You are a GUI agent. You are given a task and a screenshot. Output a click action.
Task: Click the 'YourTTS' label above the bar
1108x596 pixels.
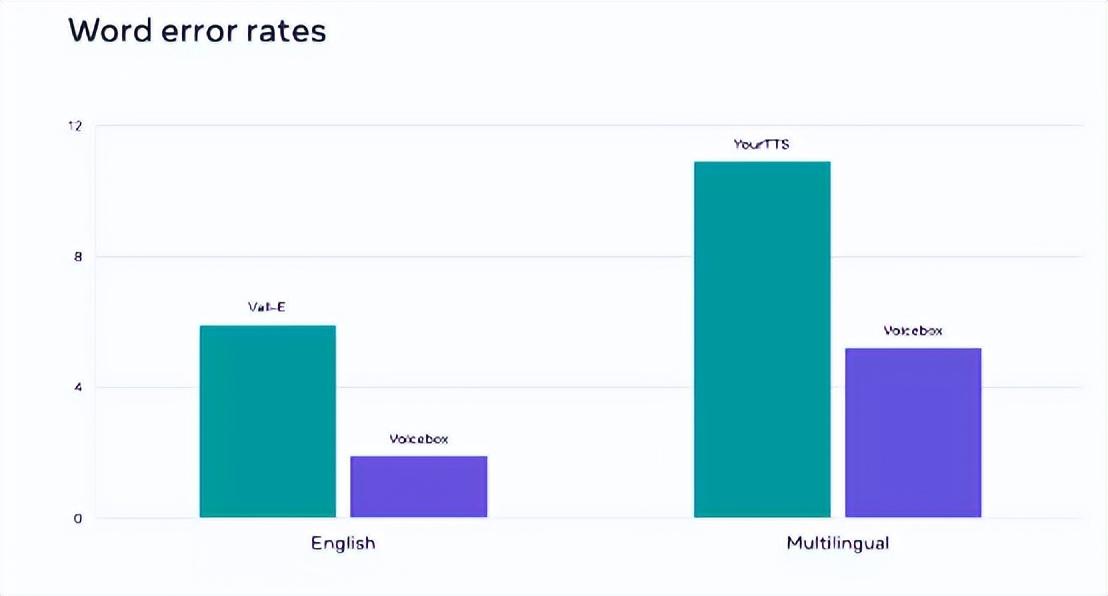click(x=761, y=144)
